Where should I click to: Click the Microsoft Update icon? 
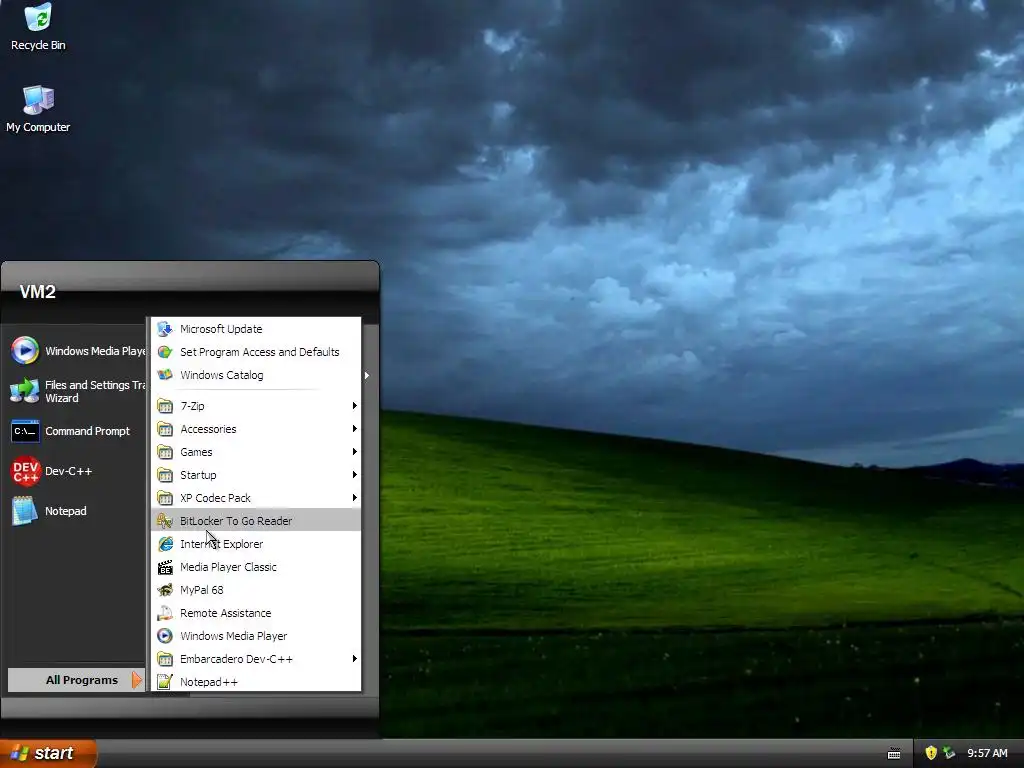point(165,328)
